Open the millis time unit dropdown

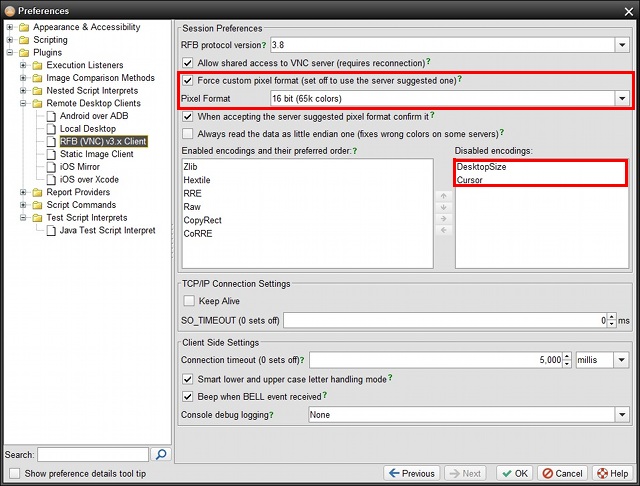tap(621, 360)
